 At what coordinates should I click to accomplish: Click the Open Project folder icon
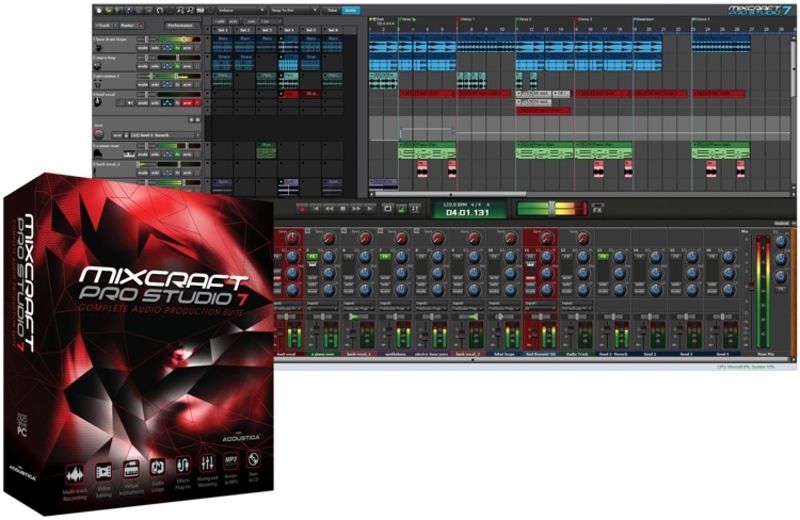tap(109, 10)
